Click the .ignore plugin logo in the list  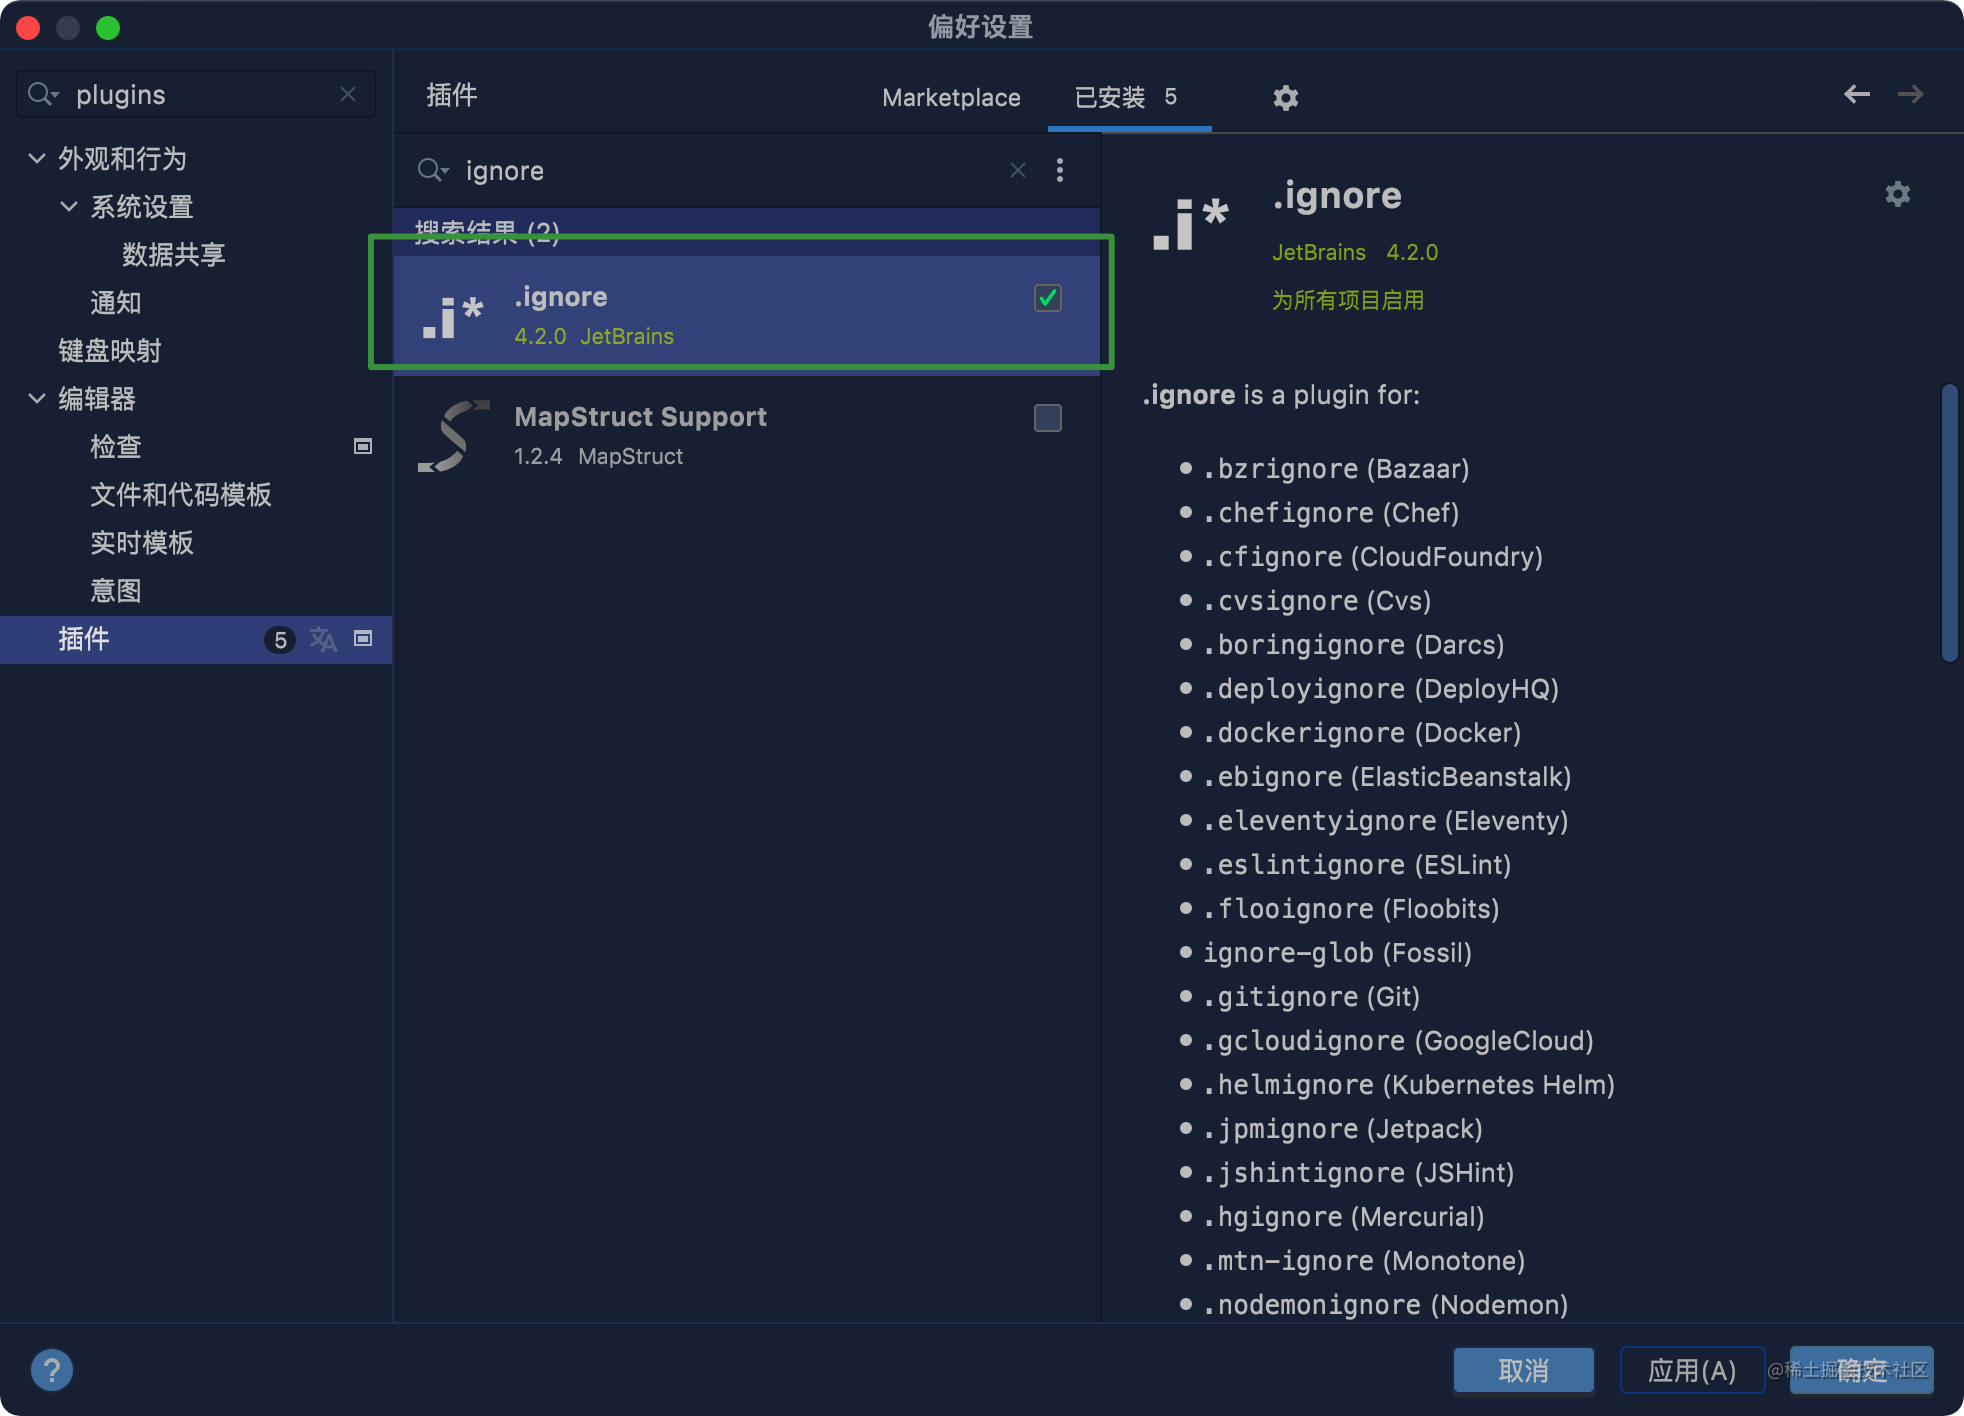(455, 313)
